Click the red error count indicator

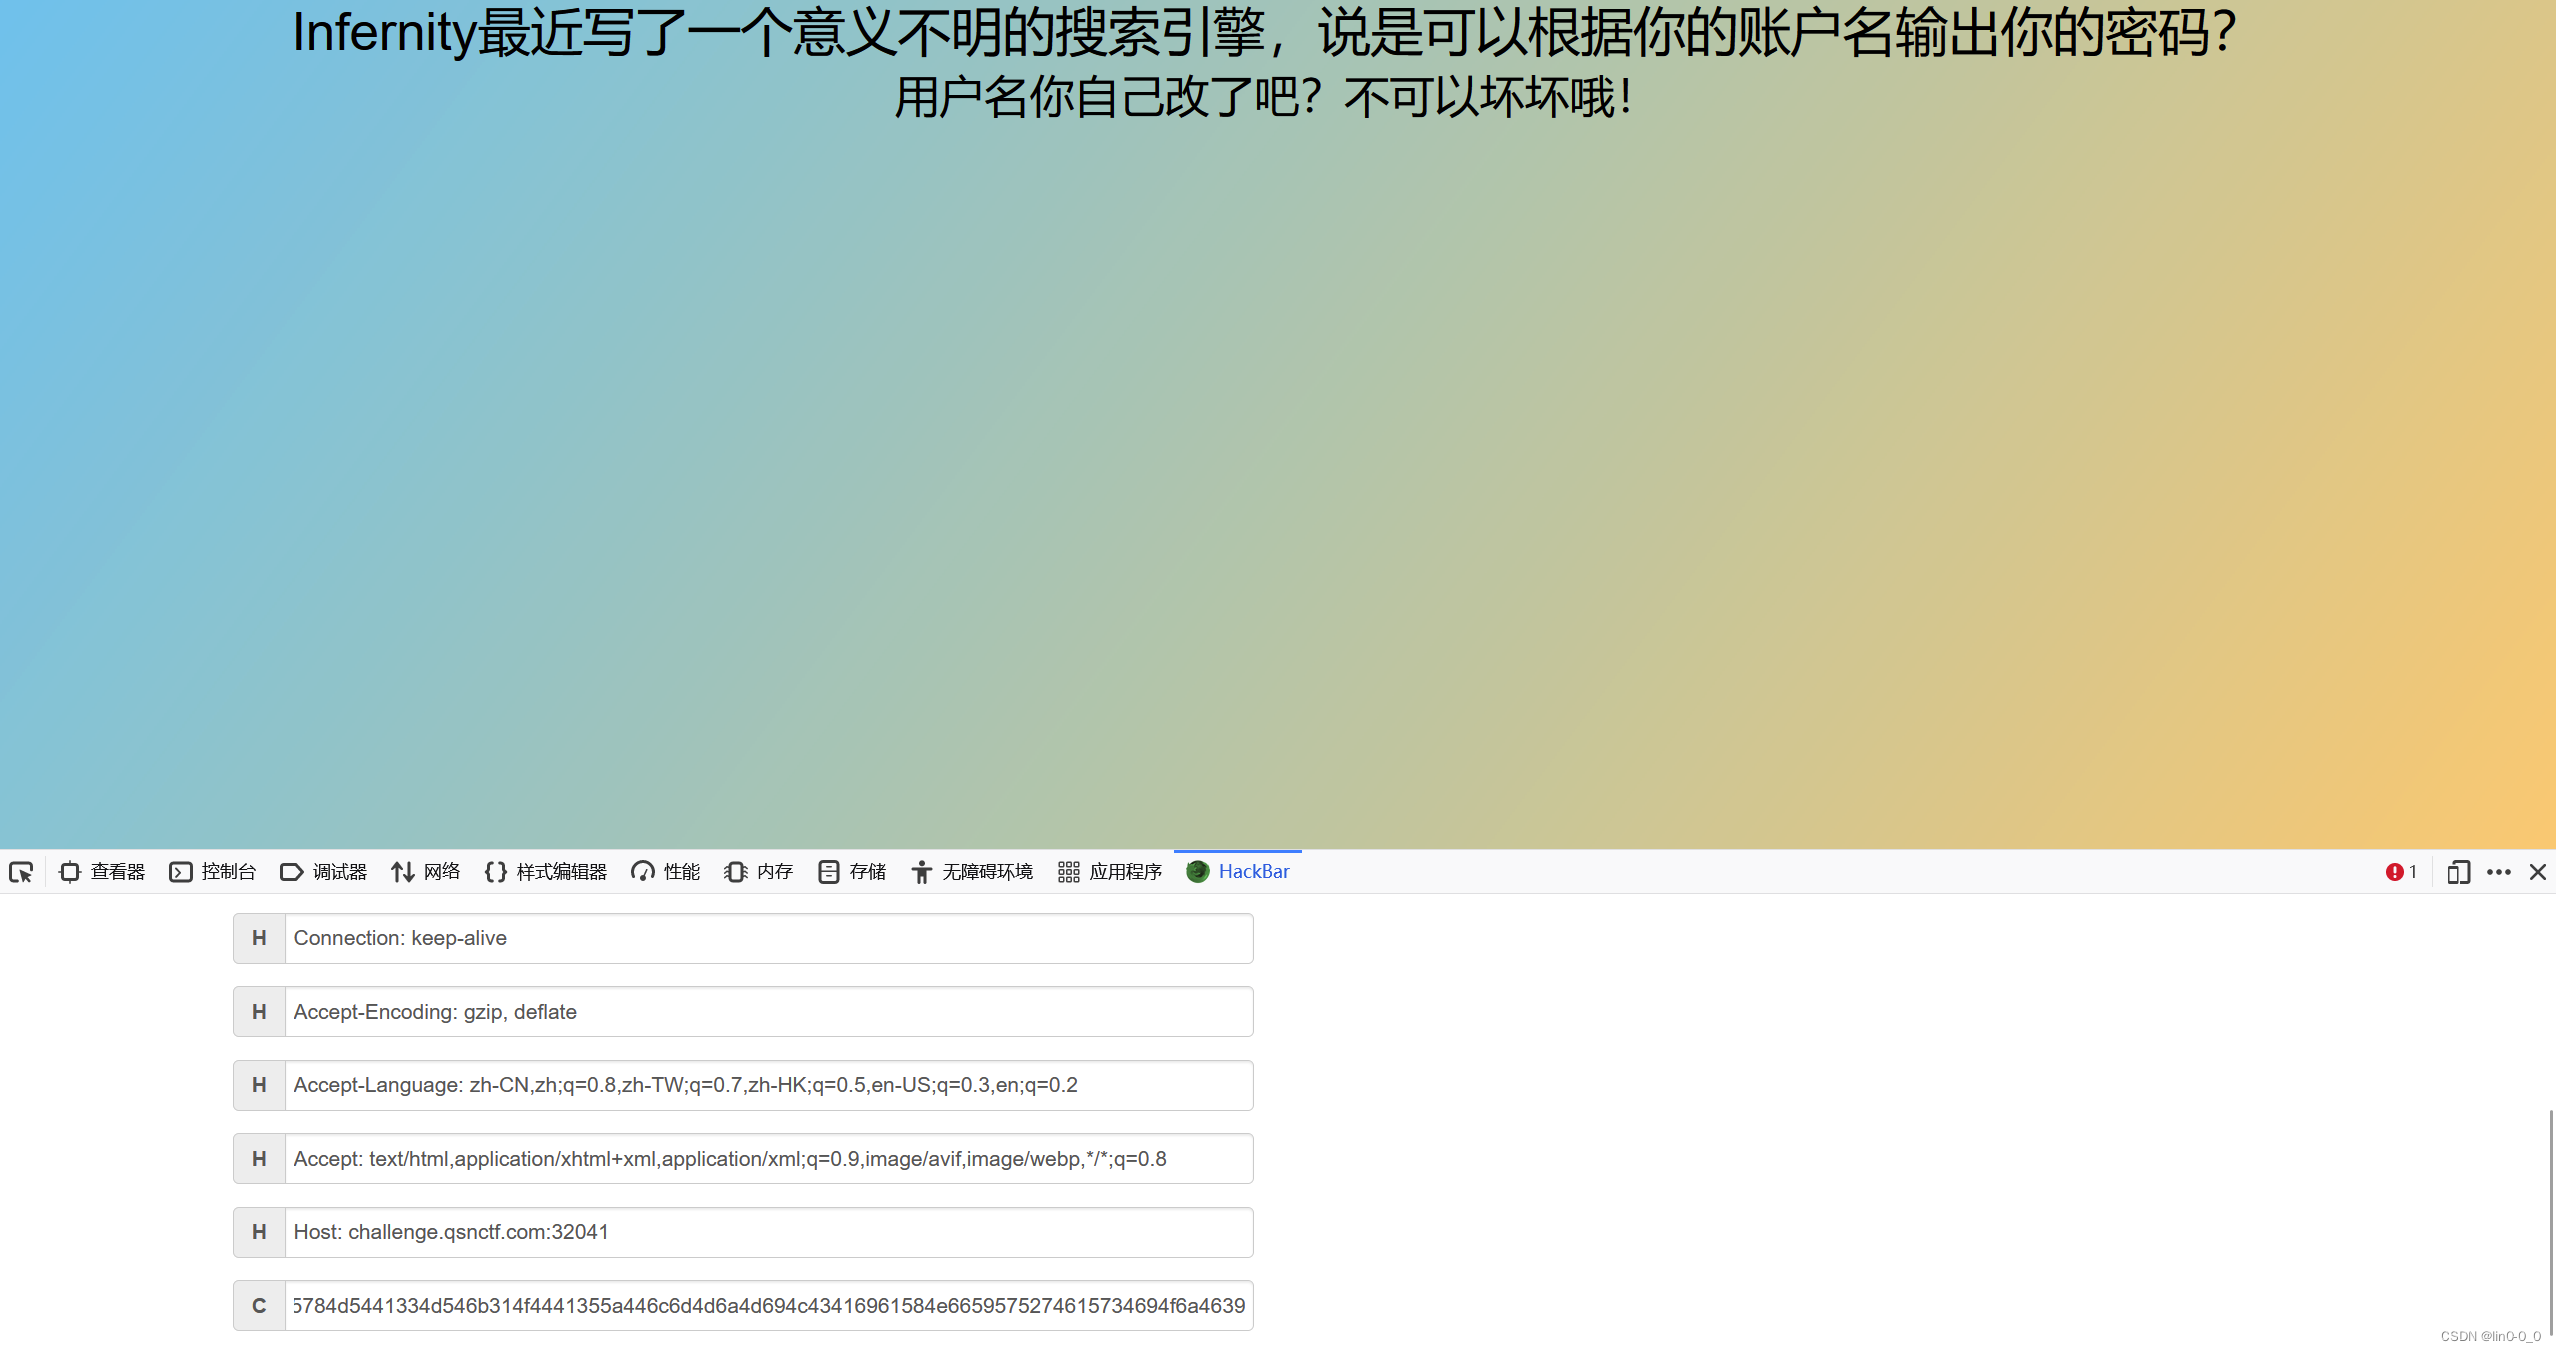pyautogui.click(x=2401, y=872)
